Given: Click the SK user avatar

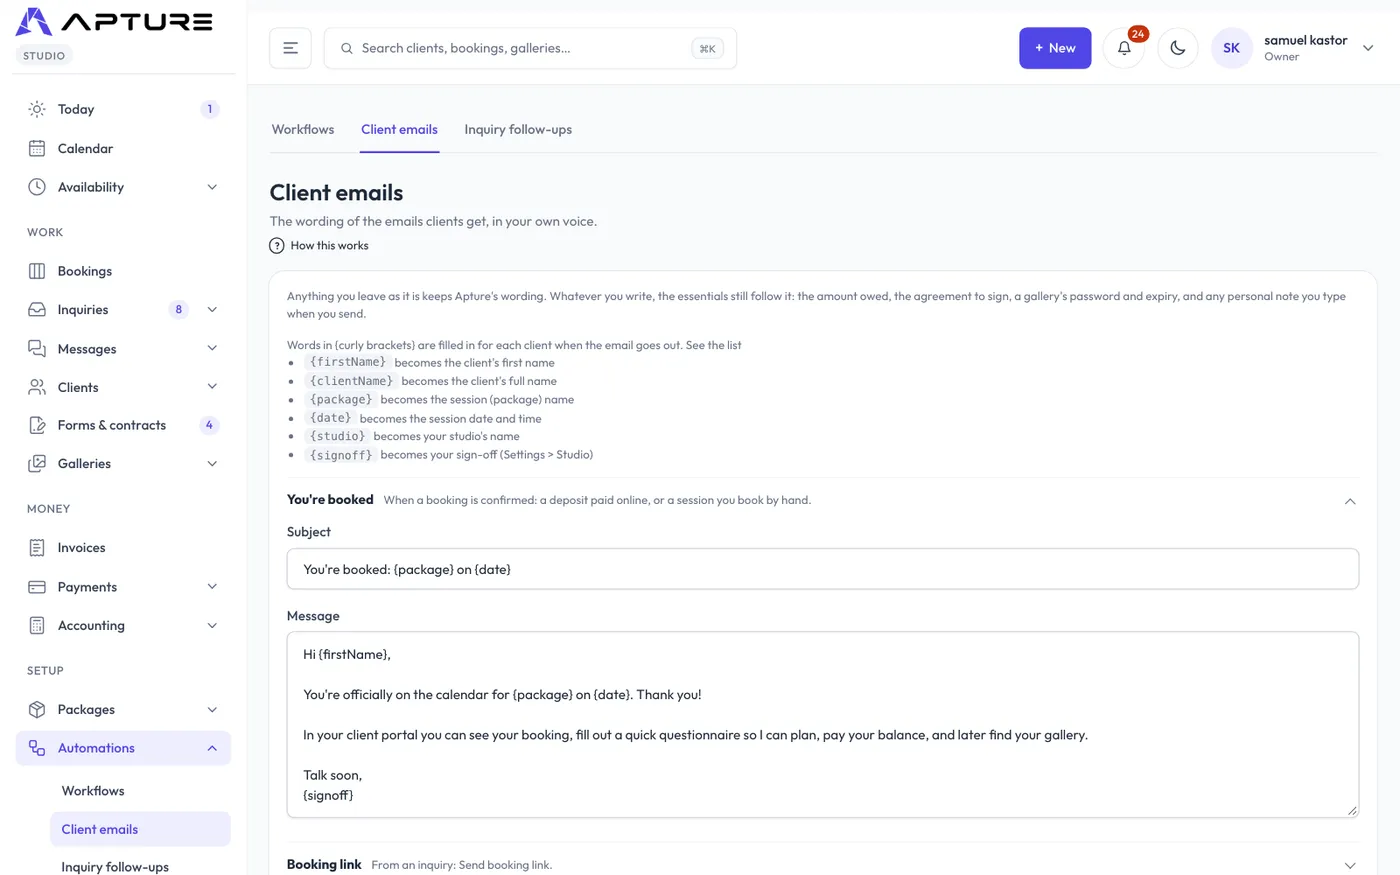Looking at the screenshot, I should [x=1232, y=48].
